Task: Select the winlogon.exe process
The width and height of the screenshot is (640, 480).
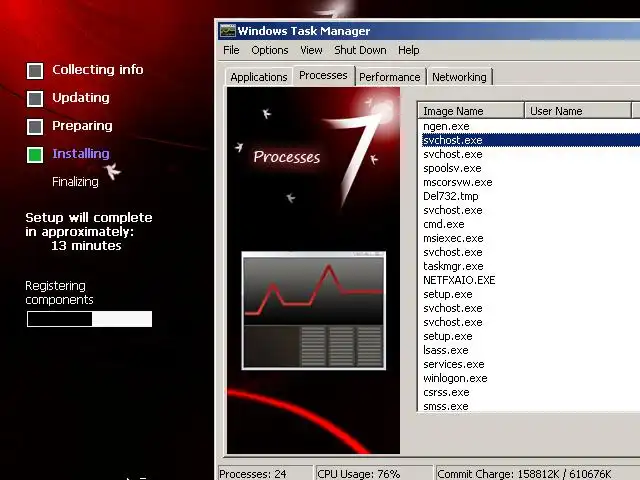Action: click(x=455, y=378)
